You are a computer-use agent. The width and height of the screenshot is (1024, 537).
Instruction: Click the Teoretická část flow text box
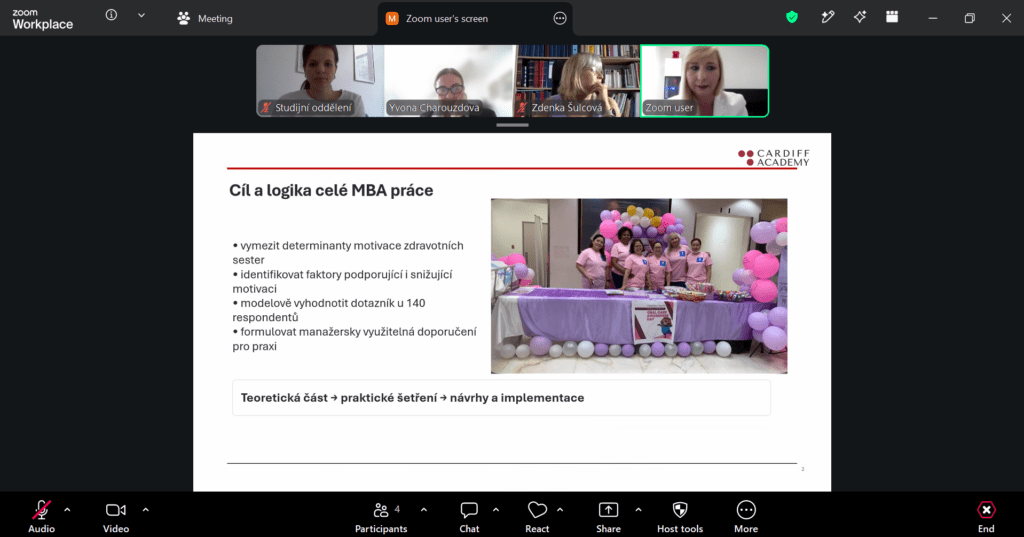(x=502, y=398)
